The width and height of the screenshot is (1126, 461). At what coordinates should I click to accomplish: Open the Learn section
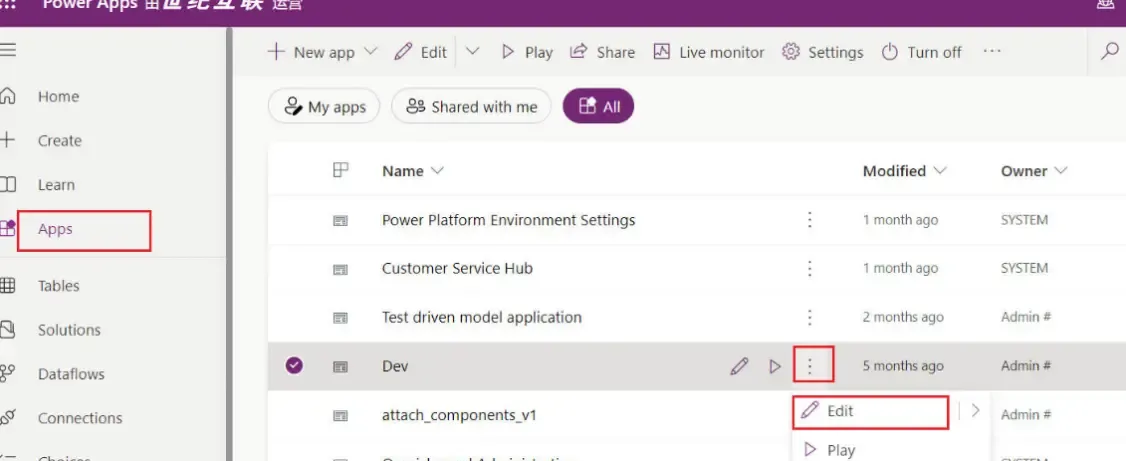[56, 185]
